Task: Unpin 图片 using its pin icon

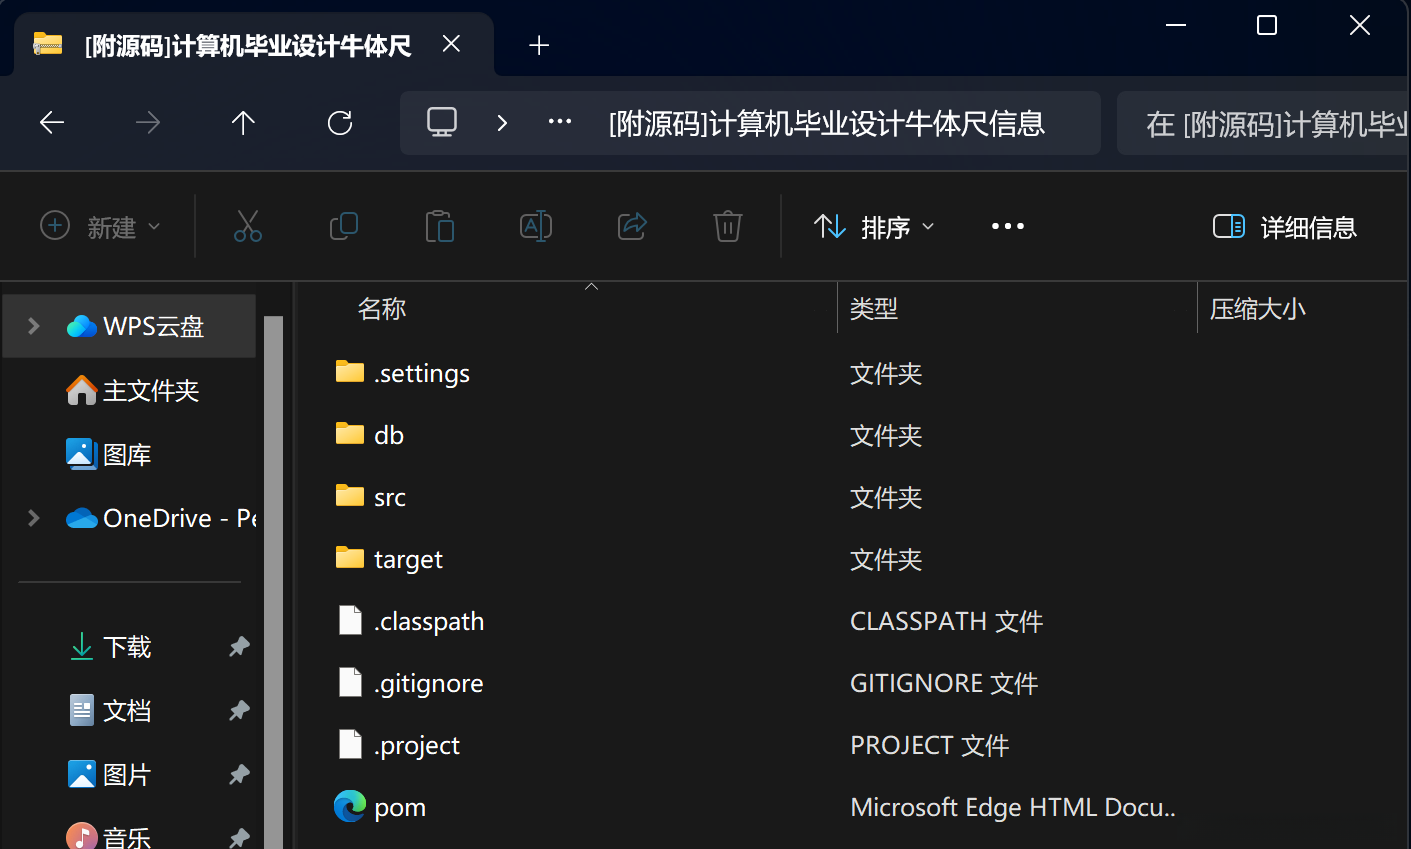Action: coord(239,775)
